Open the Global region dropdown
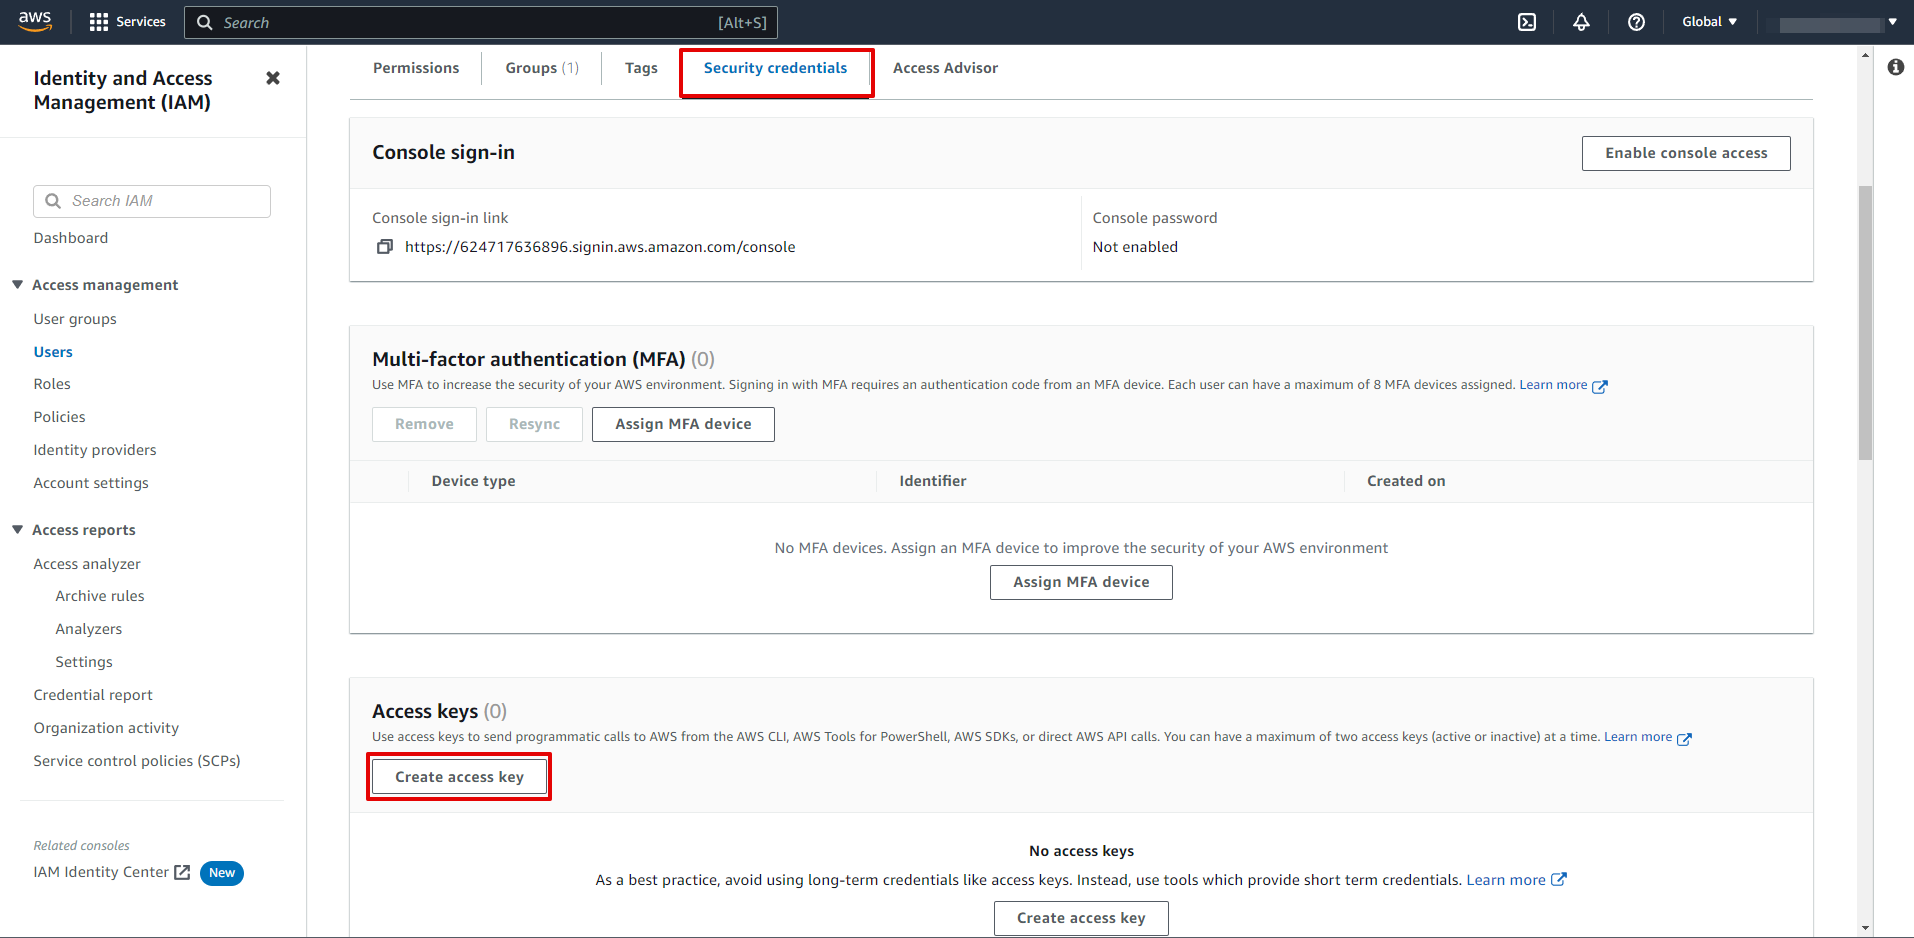The image size is (1914, 938). pos(1709,22)
